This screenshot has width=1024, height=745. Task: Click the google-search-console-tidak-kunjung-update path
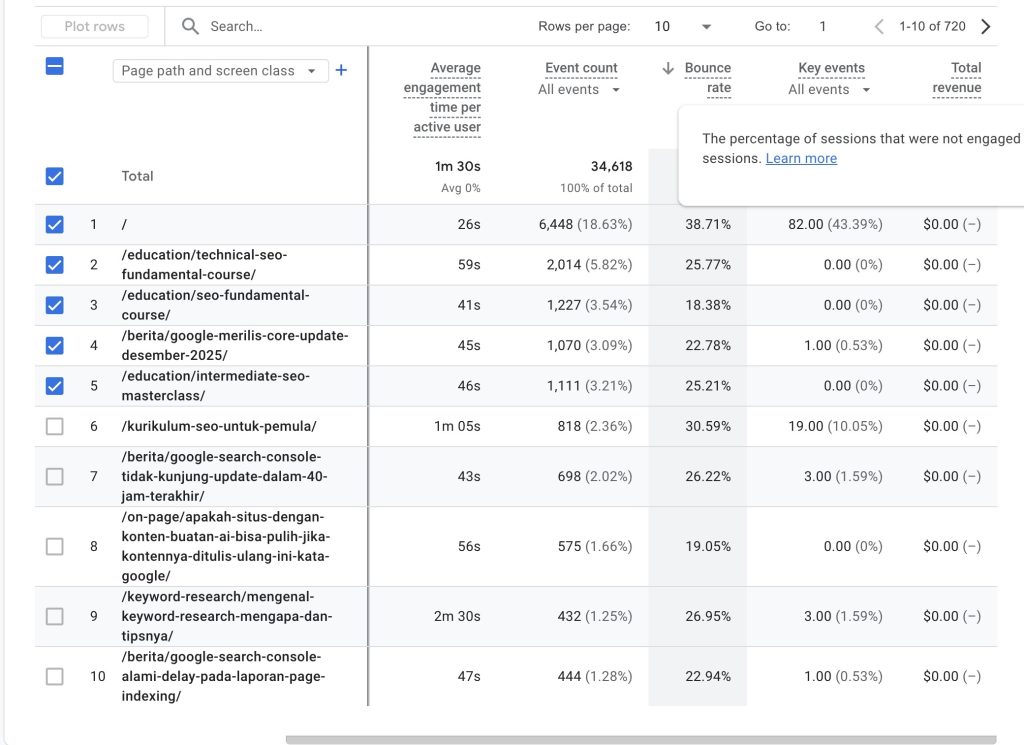click(224, 477)
